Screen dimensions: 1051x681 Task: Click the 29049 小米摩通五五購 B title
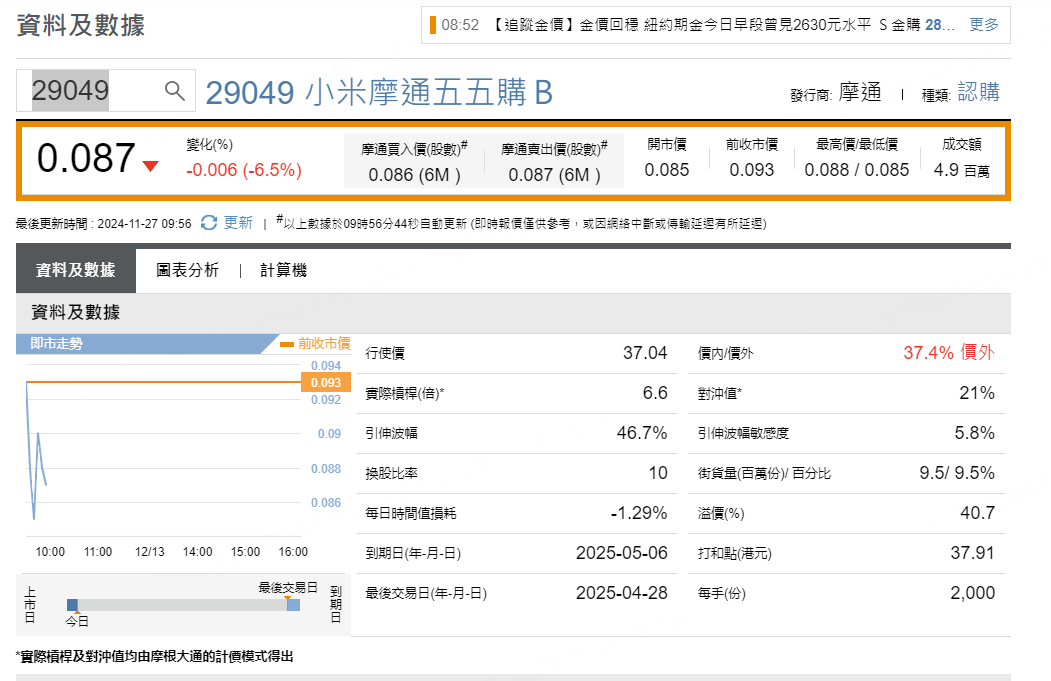[x=379, y=93]
